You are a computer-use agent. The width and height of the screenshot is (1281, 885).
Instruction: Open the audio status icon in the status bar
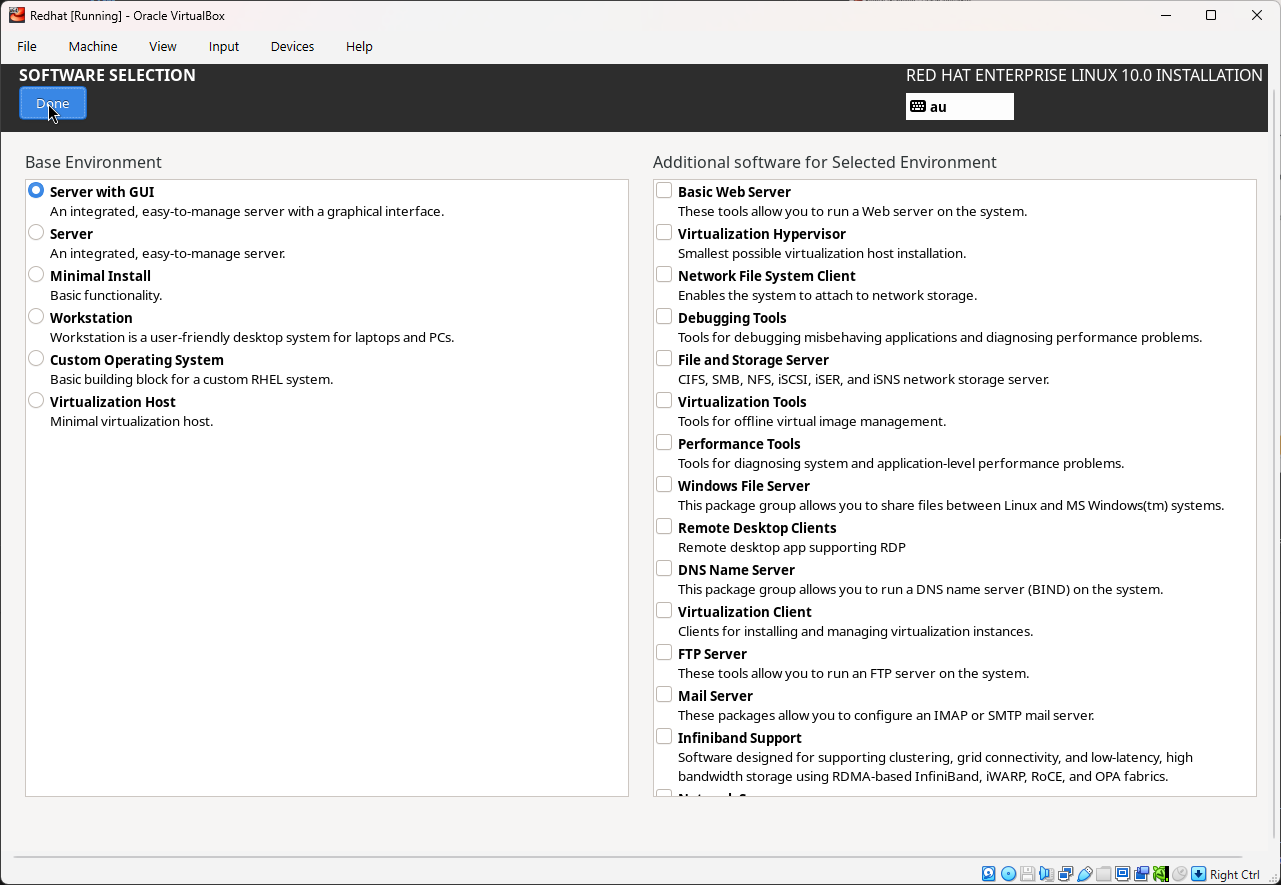(x=1046, y=873)
